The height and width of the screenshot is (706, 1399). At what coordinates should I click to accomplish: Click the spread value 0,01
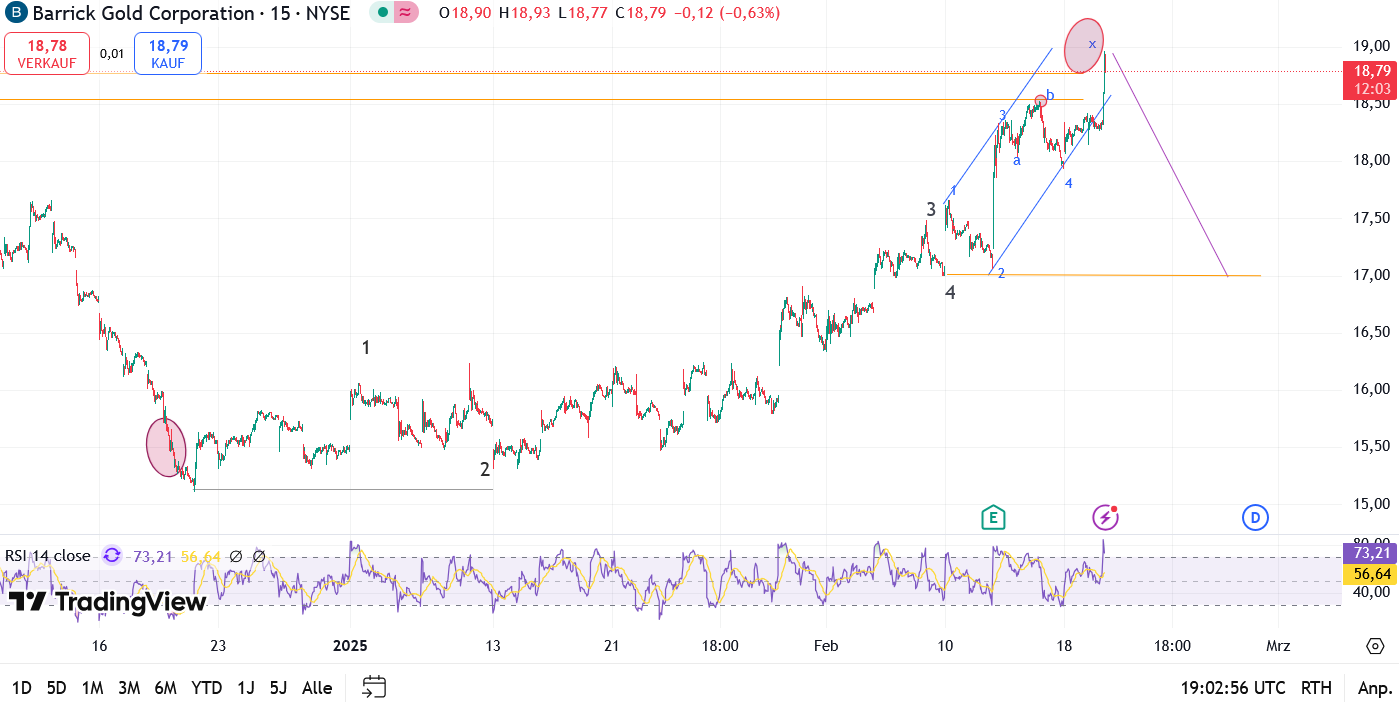pos(112,53)
